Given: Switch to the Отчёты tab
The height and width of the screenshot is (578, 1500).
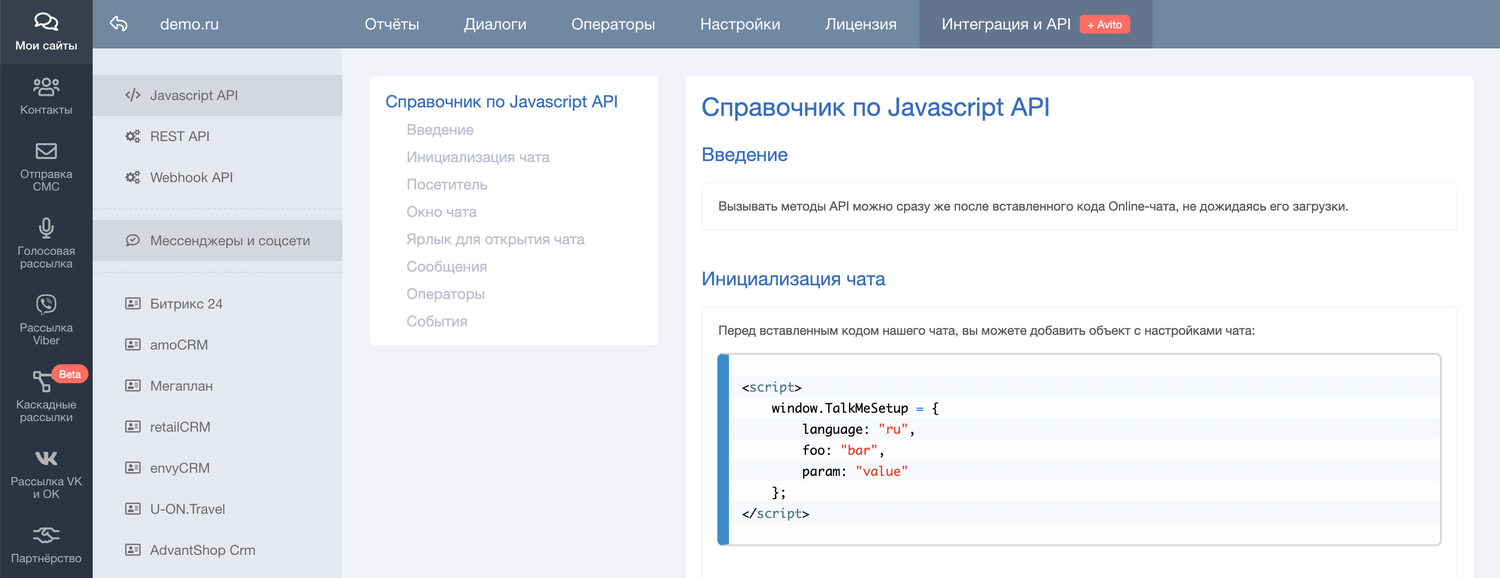Looking at the screenshot, I should (x=392, y=24).
